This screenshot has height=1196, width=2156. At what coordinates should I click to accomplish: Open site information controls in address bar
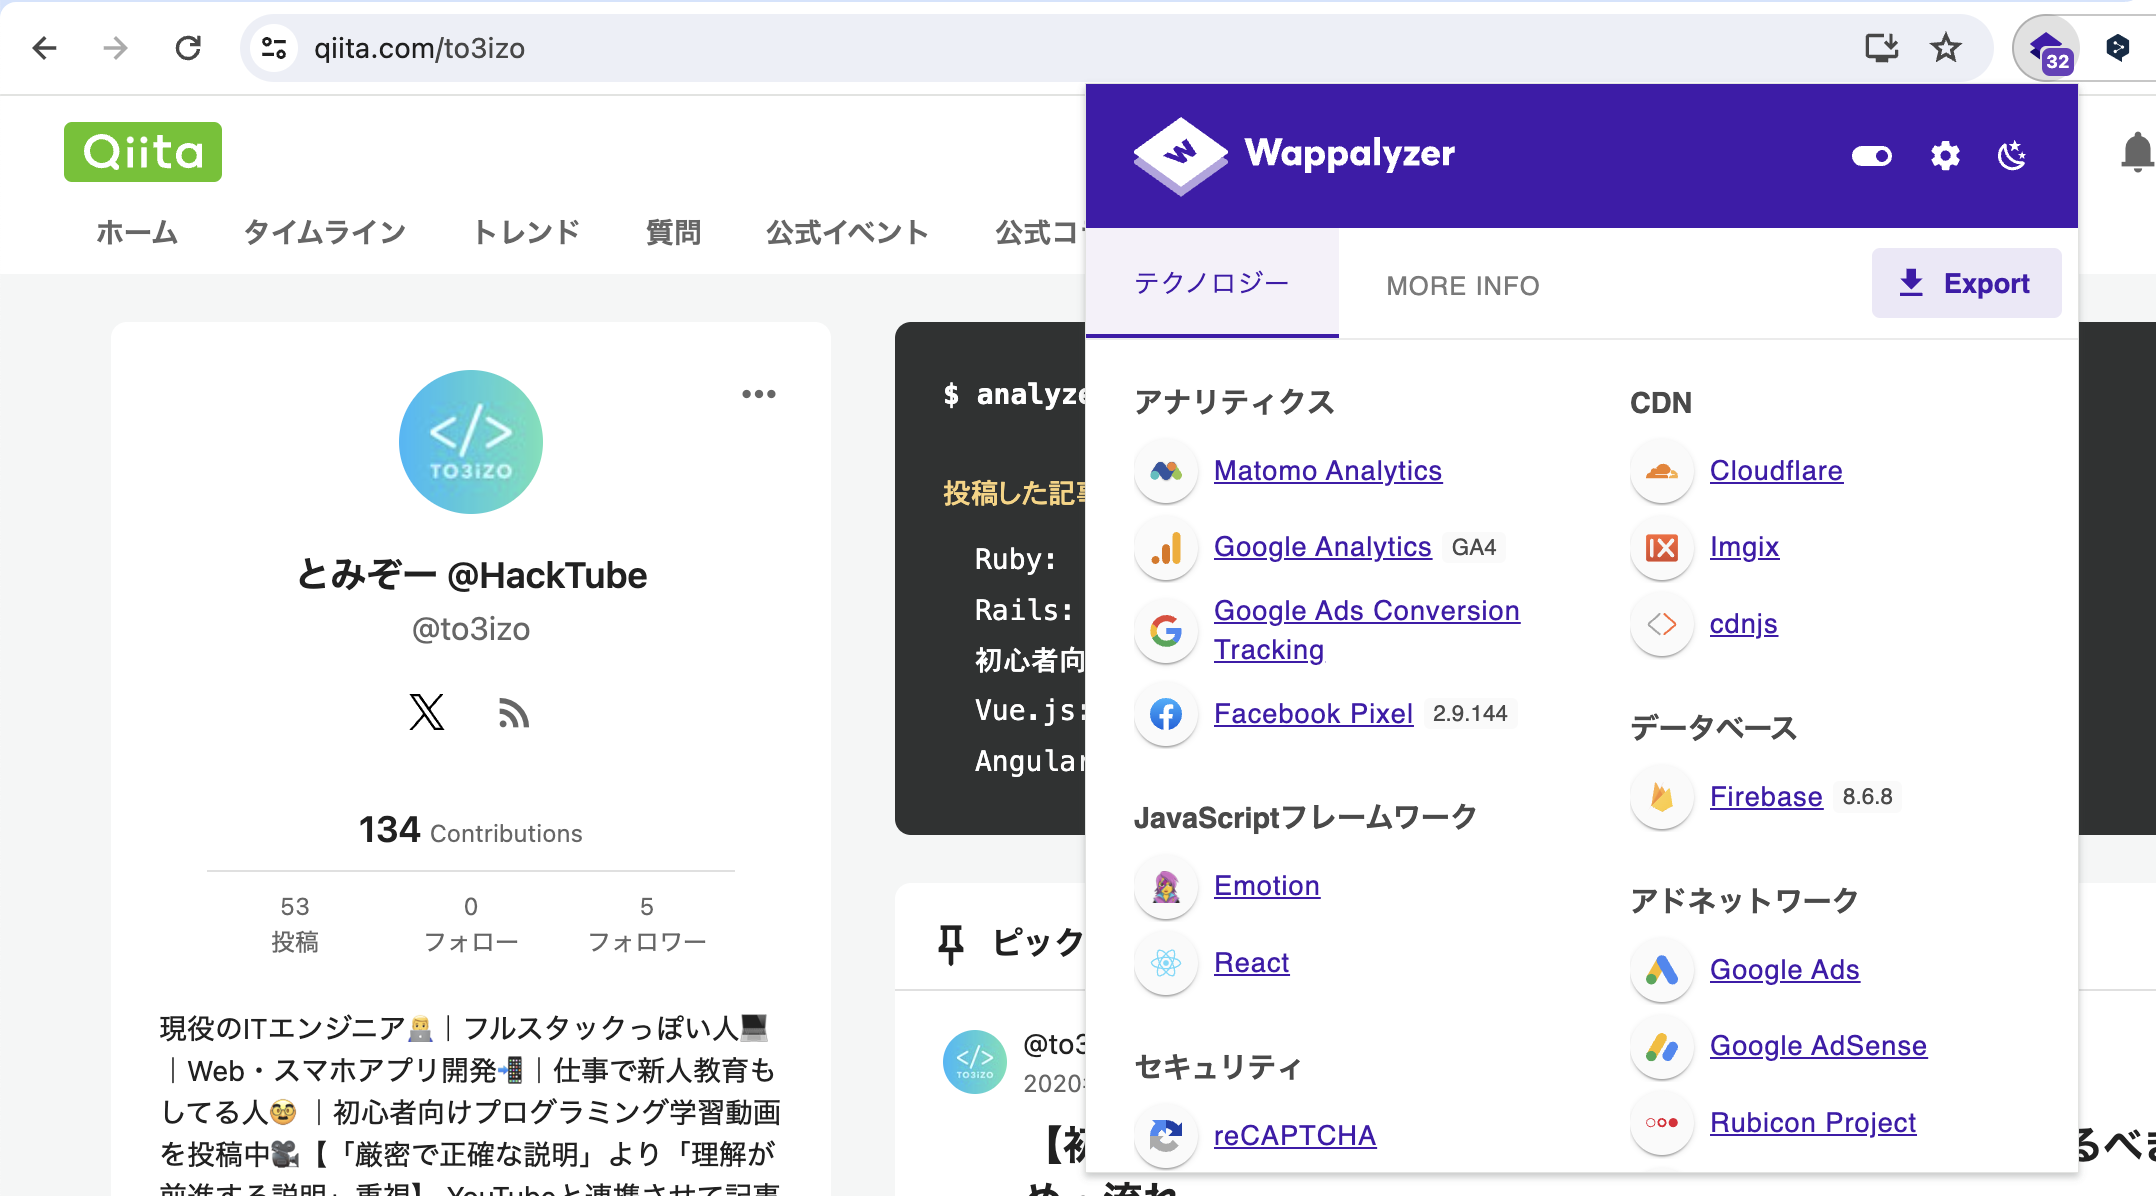coord(274,47)
